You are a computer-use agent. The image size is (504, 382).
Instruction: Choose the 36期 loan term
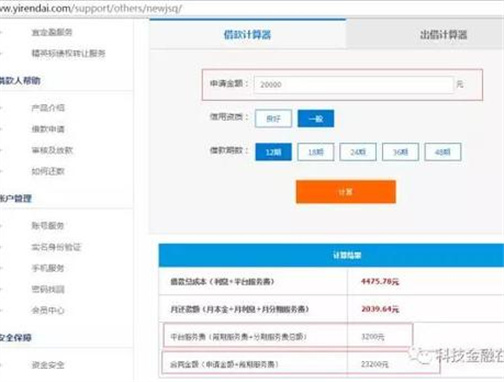(400, 152)
